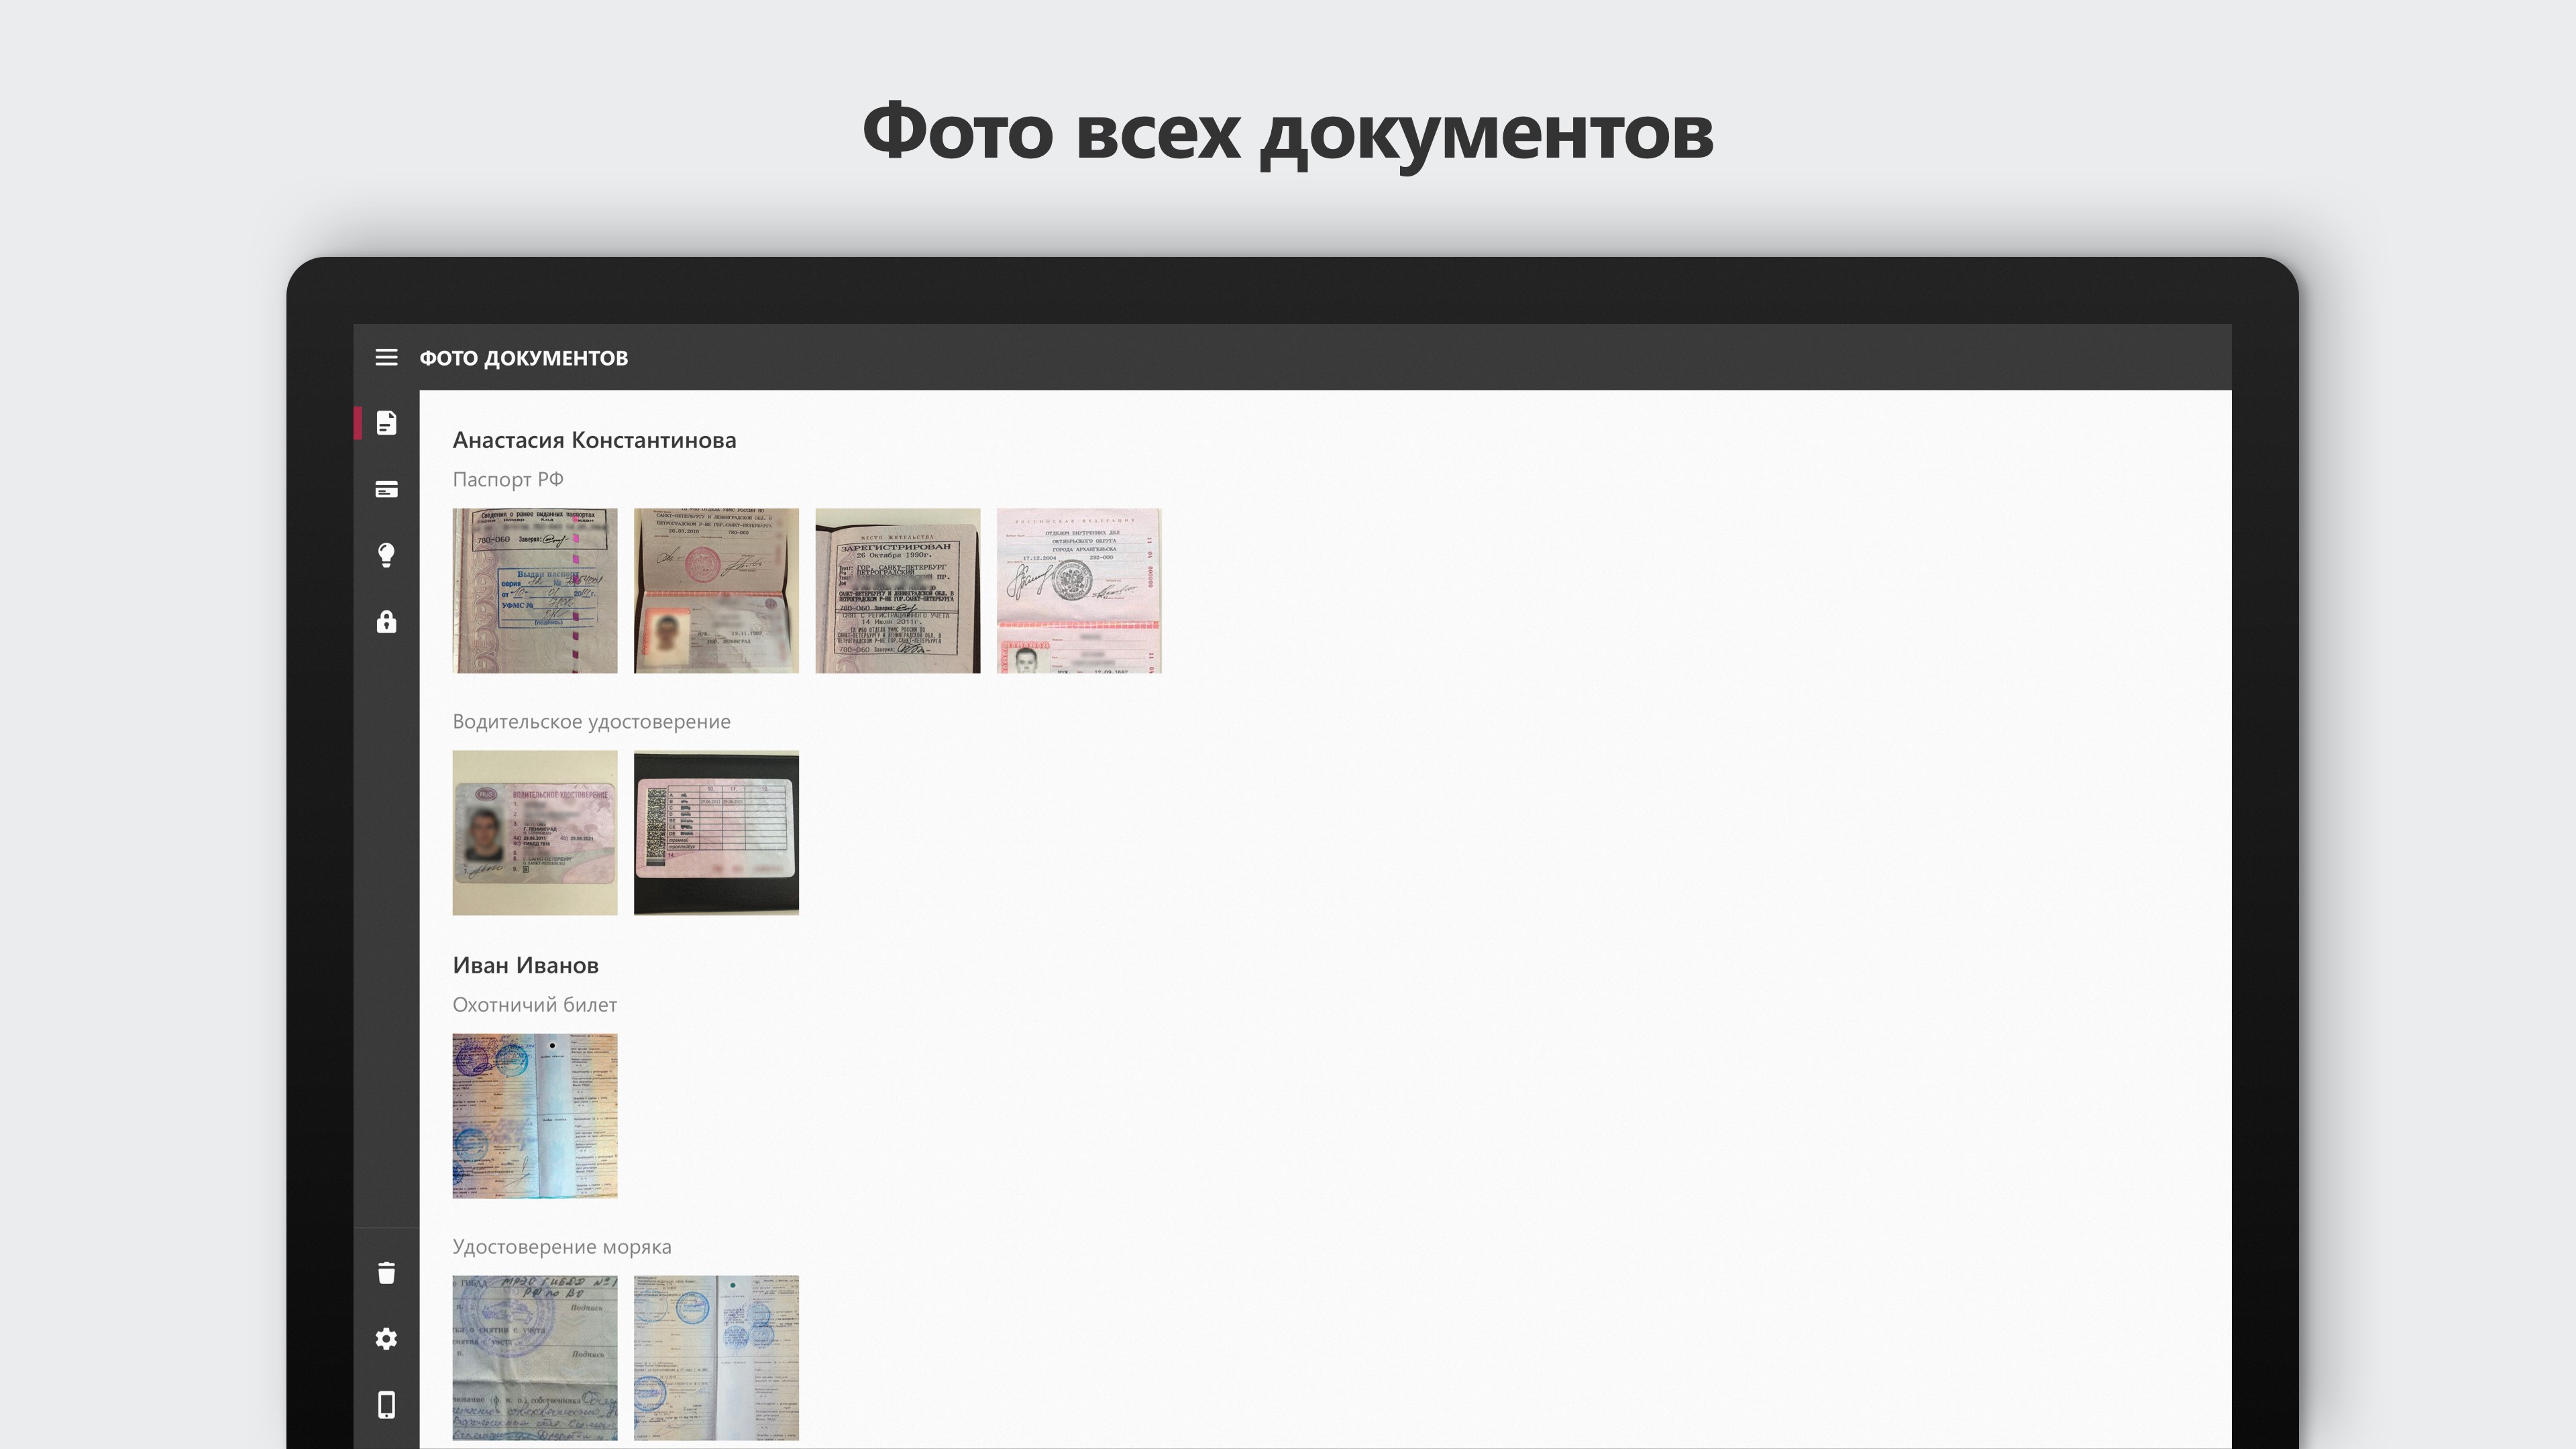Viewport: 2576px width, 1449px height.
Task: View the registration stamp passport page
Action: coord(897,590)
